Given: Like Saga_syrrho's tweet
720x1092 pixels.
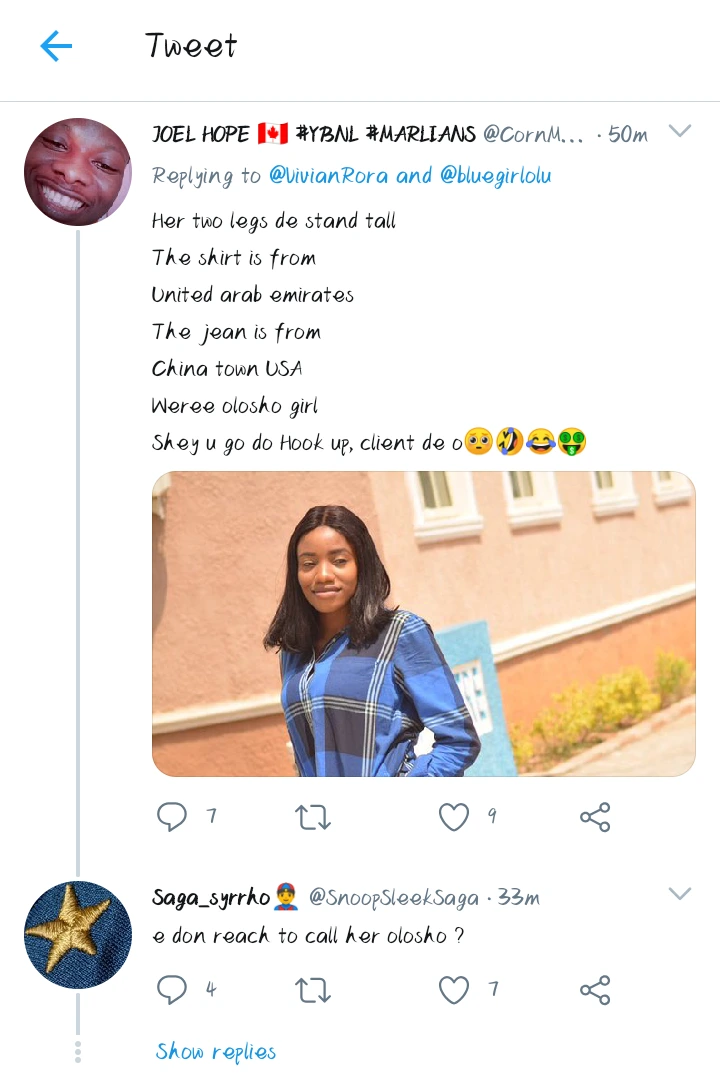Looking at the screenshot, I should click(454, 990).
